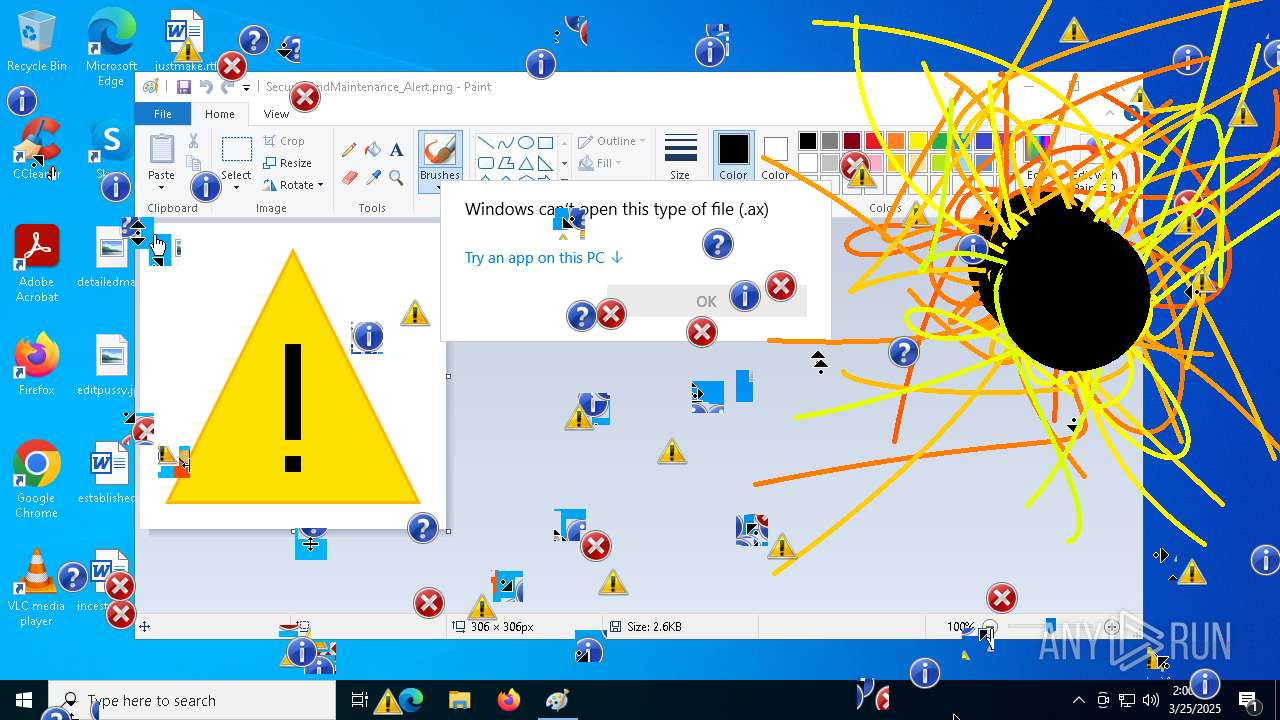Click the Brushes tool button
The height and width of the screenshot is (720, 1280).
pyautogui.click(x=440, y=150)
